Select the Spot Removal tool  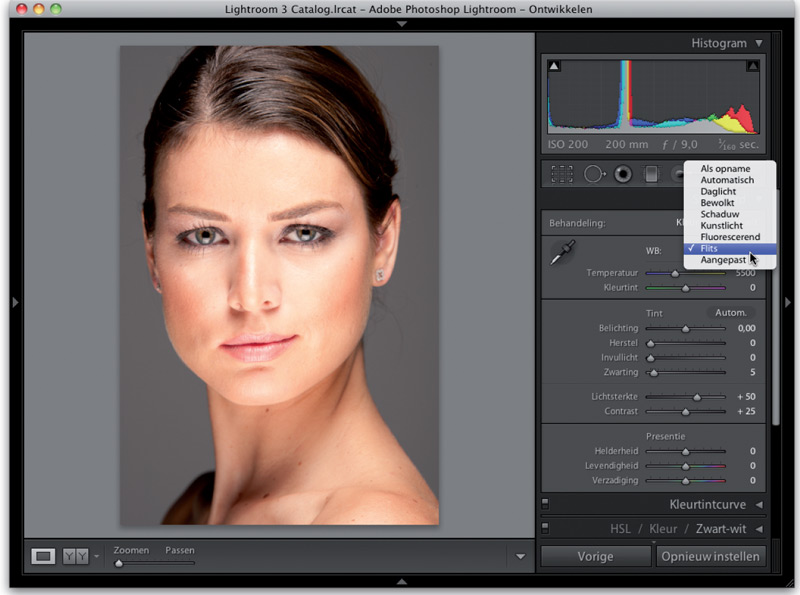(593, 174)
